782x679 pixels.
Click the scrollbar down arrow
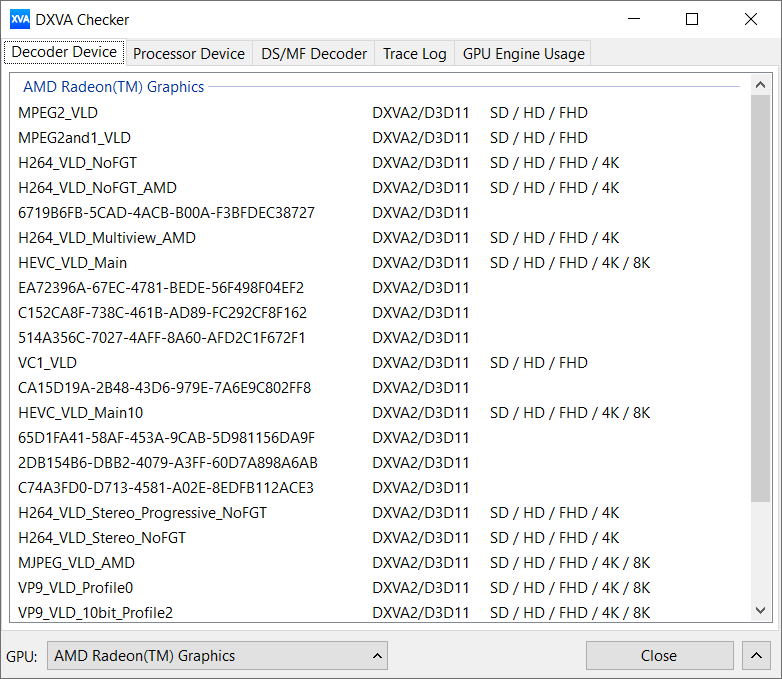(761, 610)
